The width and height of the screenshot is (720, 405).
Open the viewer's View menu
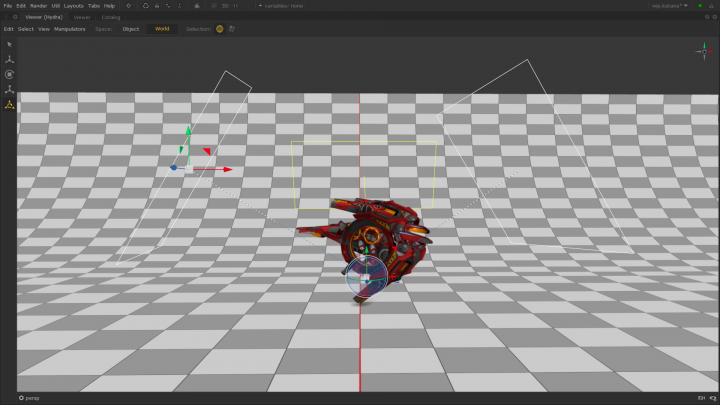pyautogui.click(x=44, y=29)
